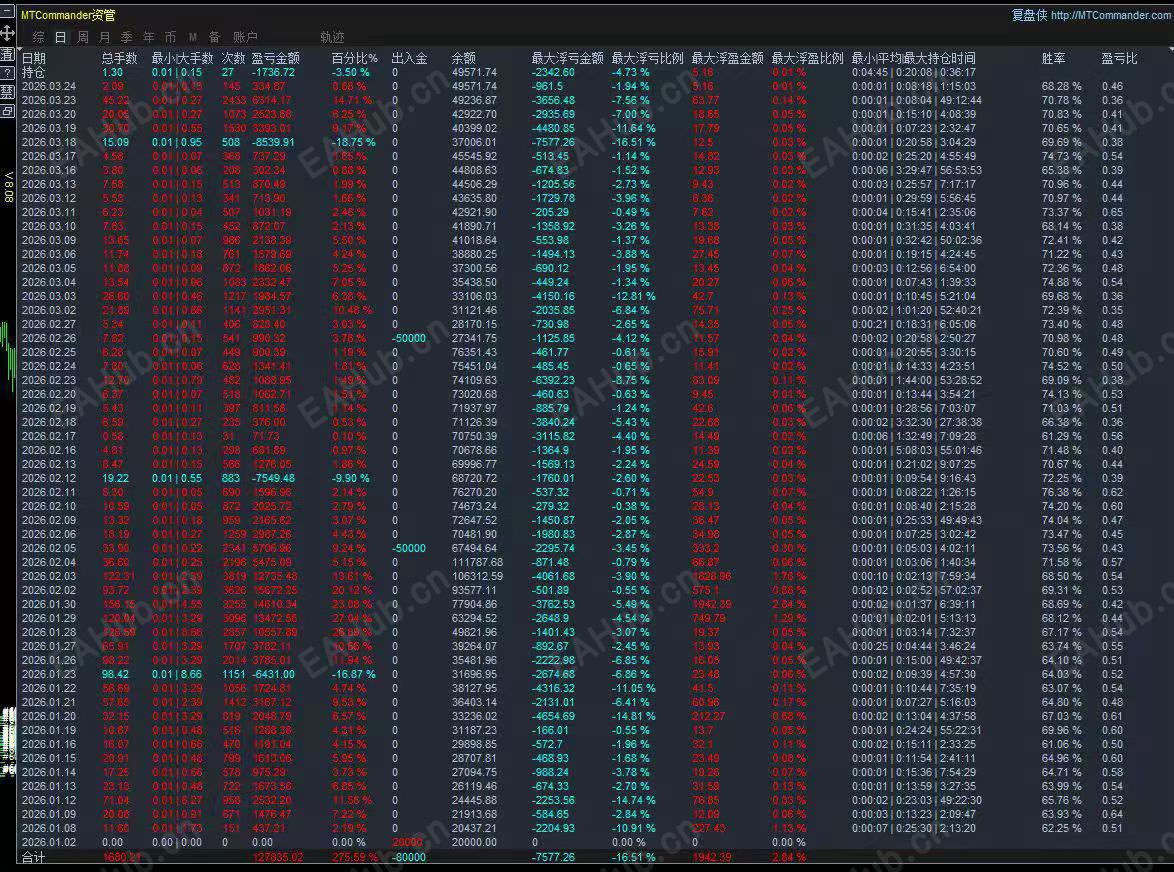Click win rate 68.28 %
The width and height of the screenshot is (1174, 872).
coord(1062,86)
